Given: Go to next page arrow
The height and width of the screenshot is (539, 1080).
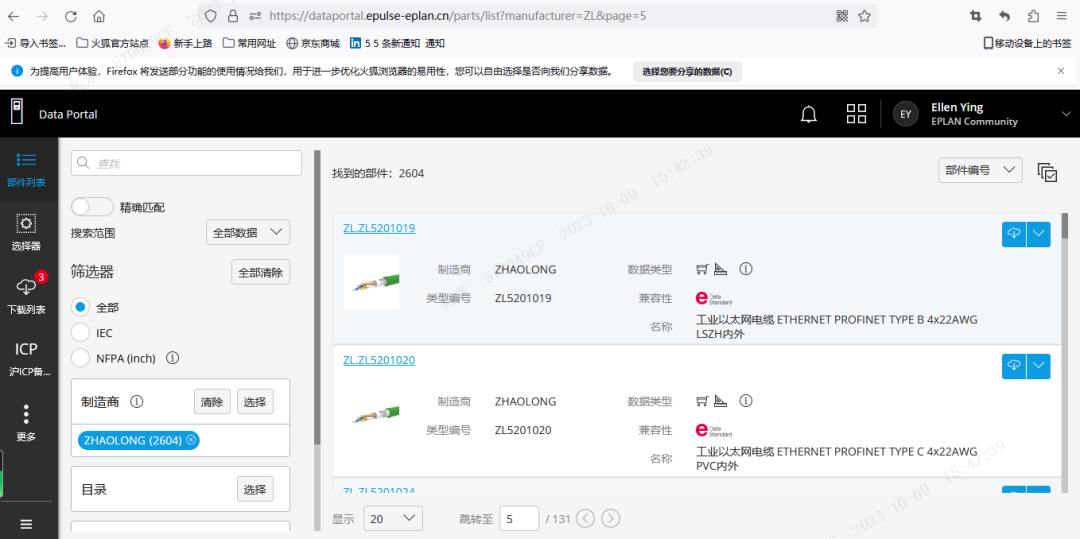Looking at the screenshot, I should [x=611, y=518].
